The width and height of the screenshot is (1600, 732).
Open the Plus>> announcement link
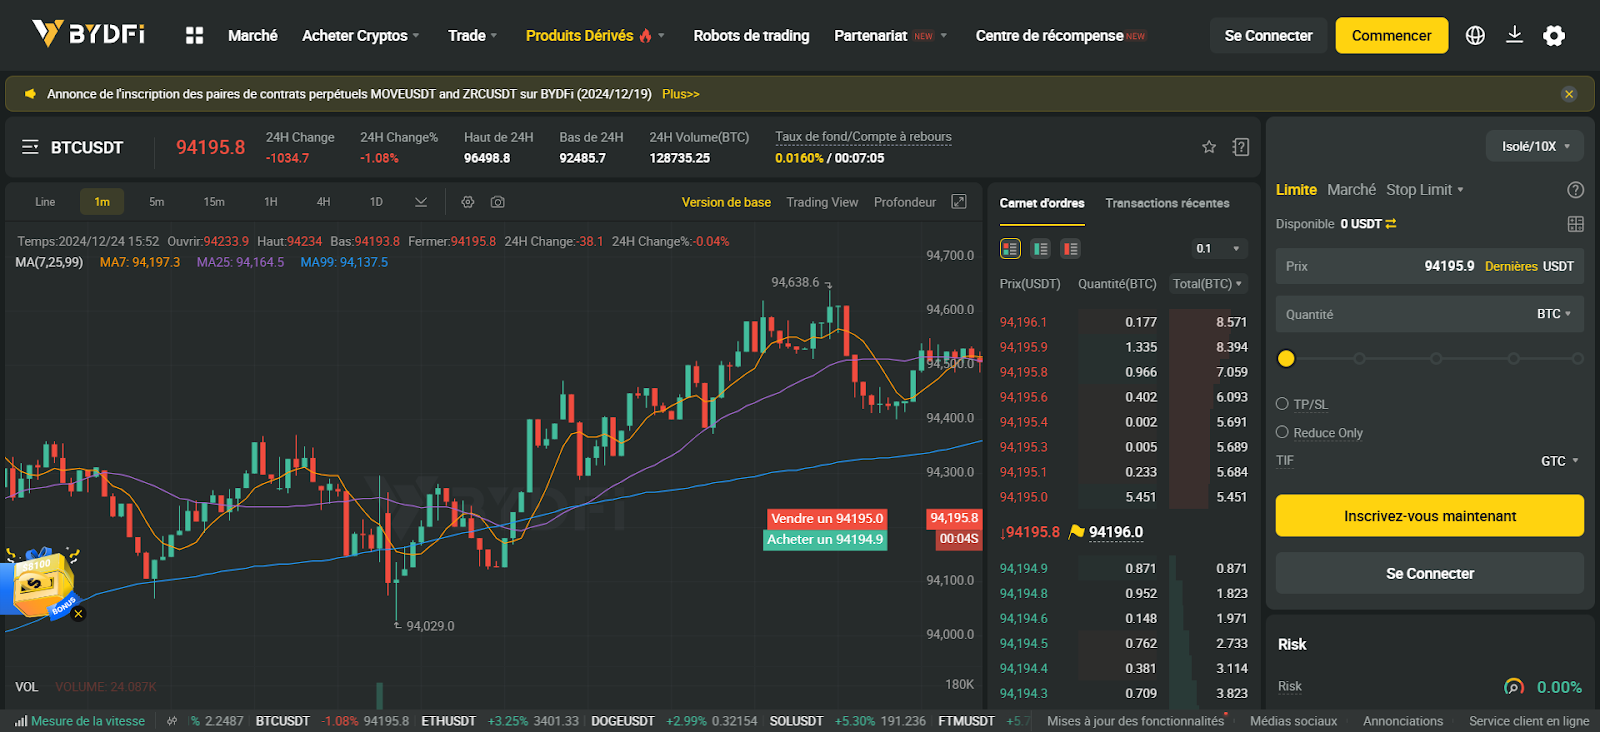click(681, 94)
